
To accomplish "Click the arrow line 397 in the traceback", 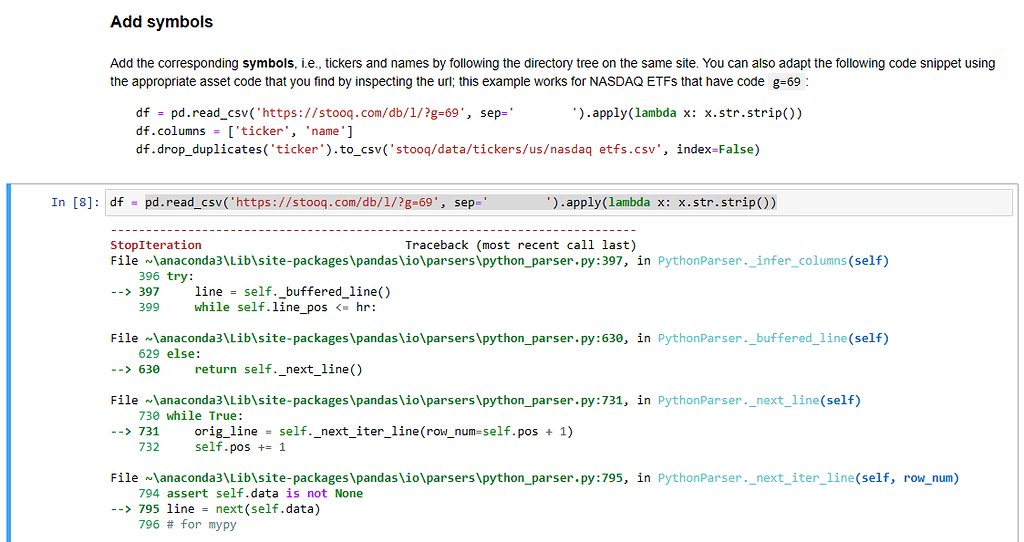I will [292, 292].
